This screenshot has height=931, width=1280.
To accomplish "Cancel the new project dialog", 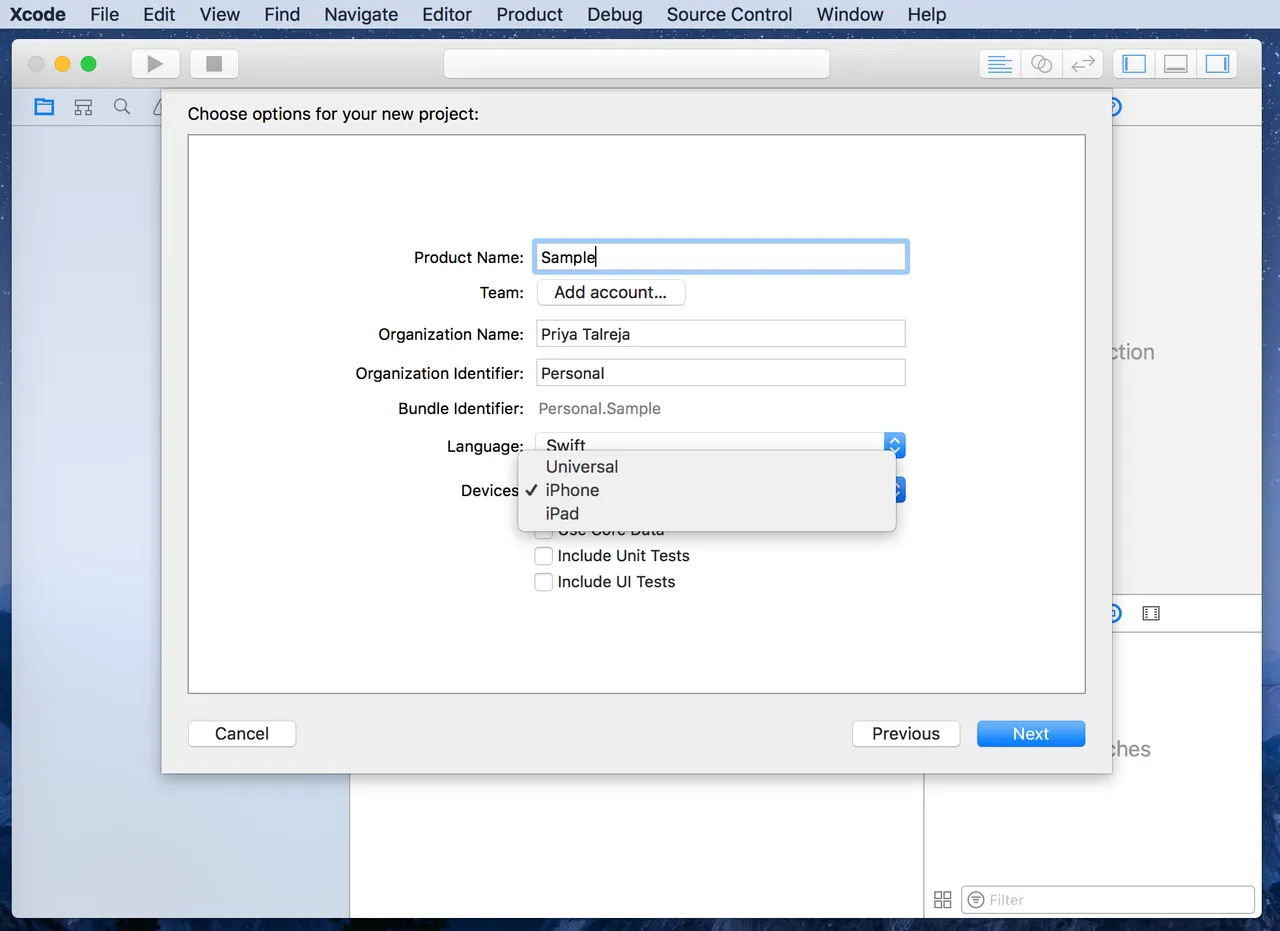I will coord(242,734).
